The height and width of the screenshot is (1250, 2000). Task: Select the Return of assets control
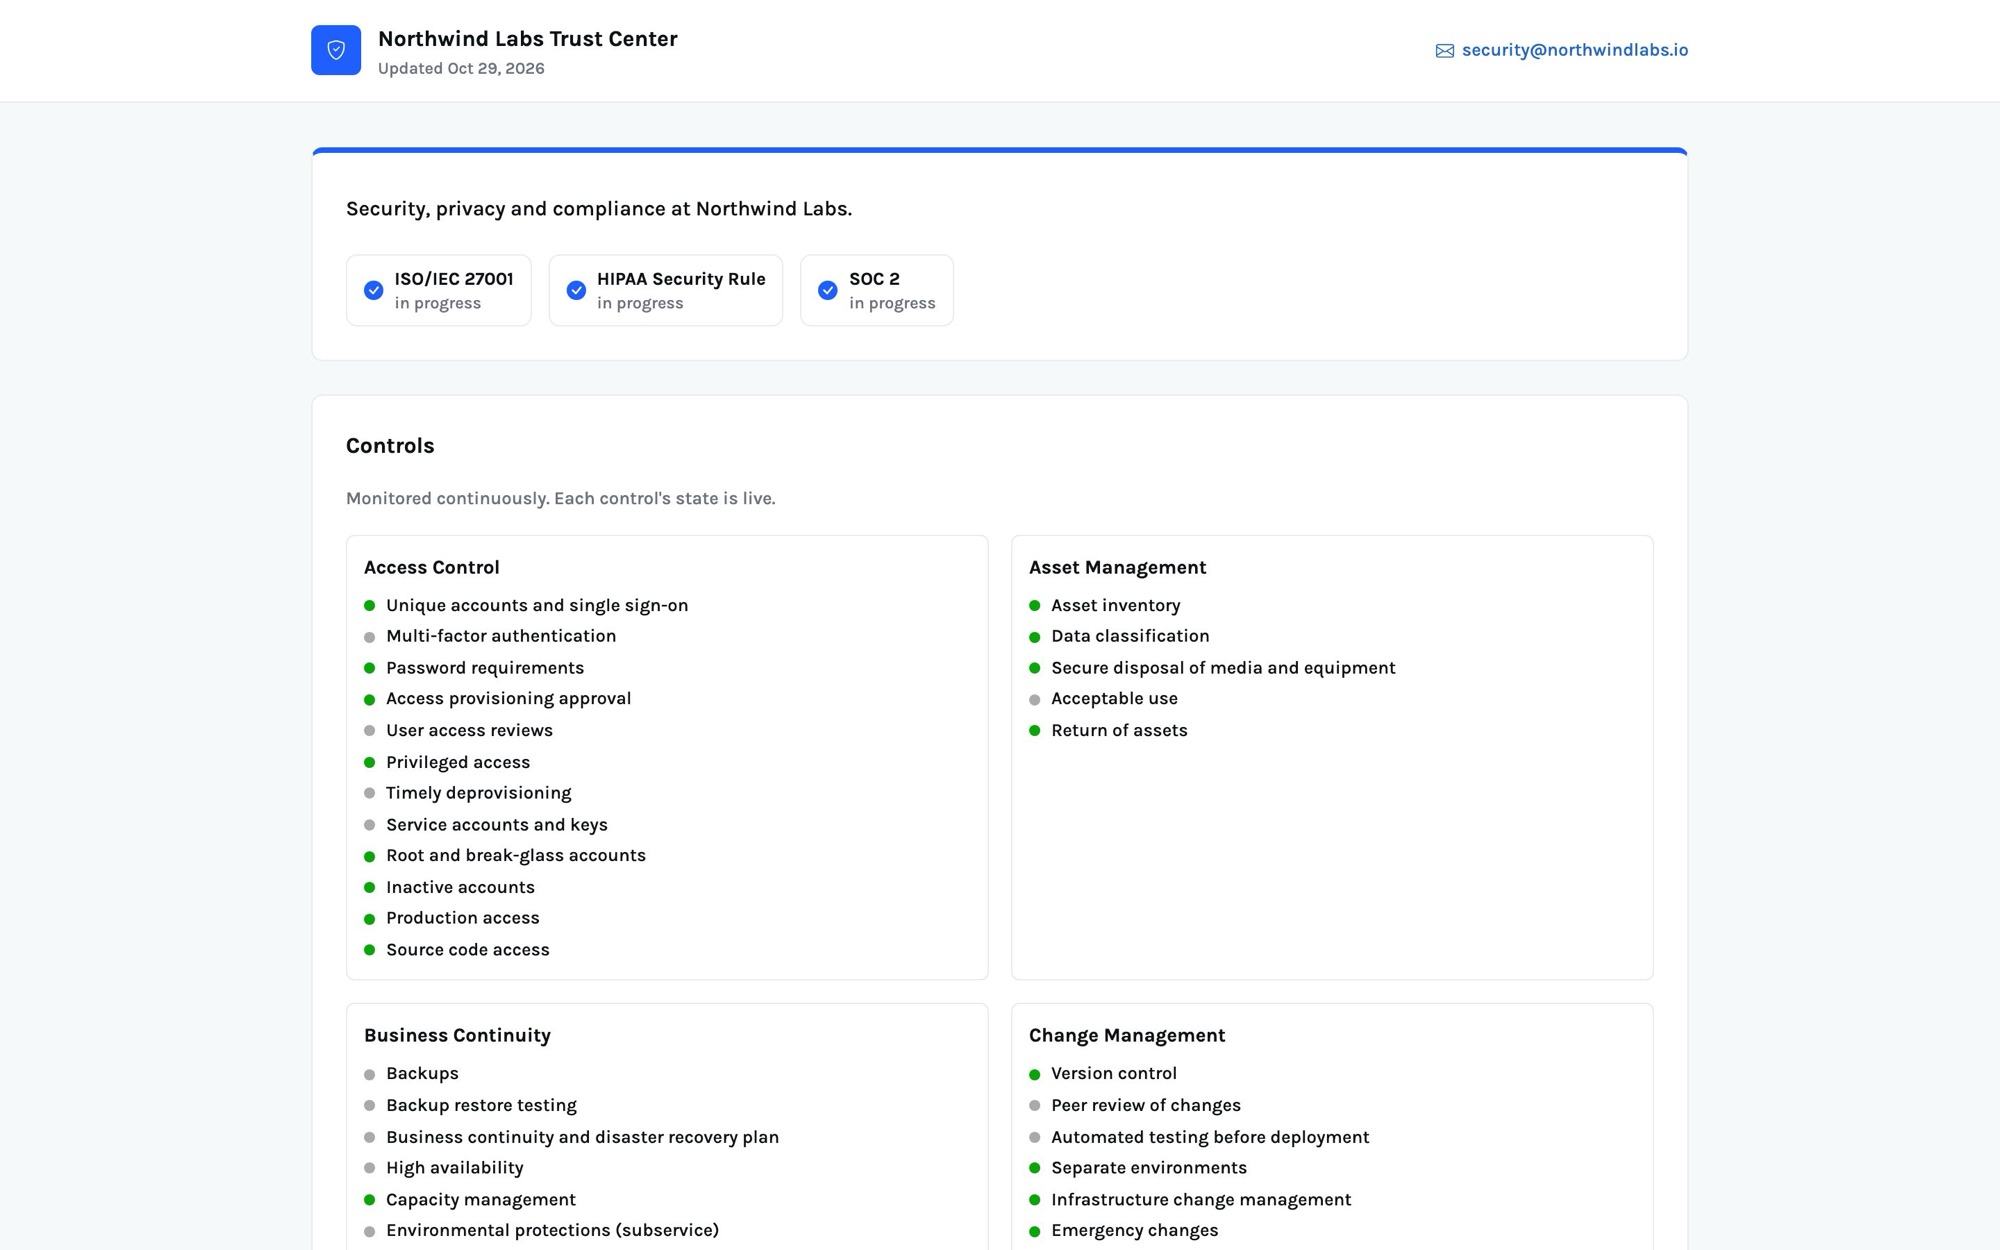(x=1119, y=730)
